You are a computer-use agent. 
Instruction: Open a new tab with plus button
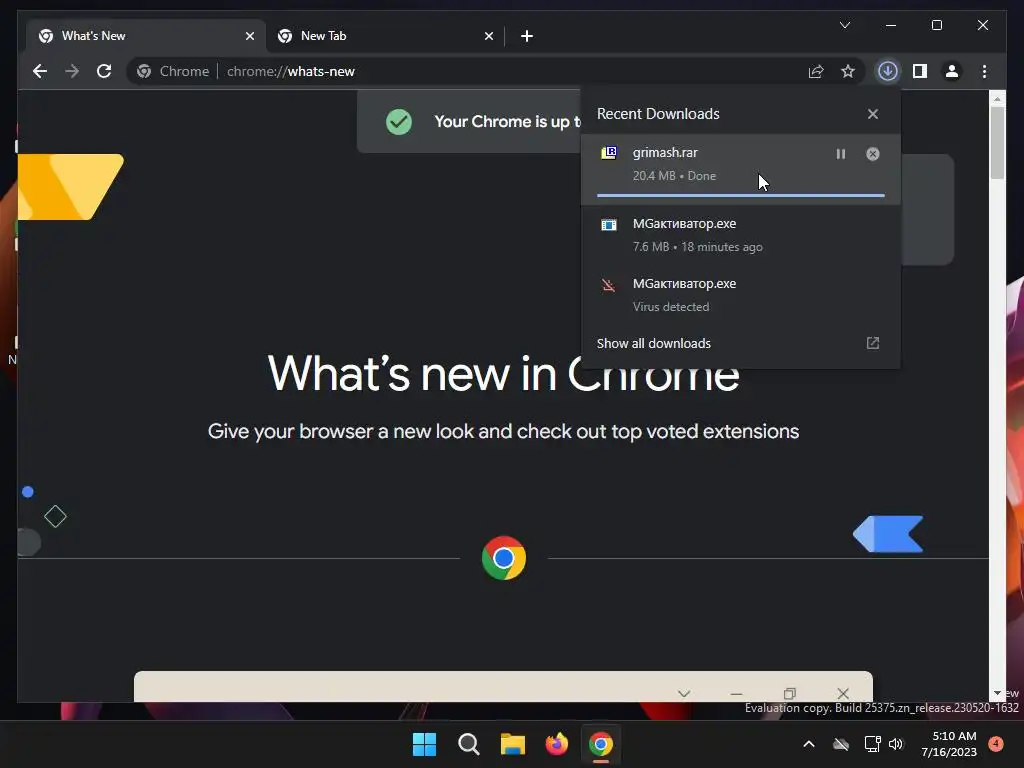(x=527, y=36)
